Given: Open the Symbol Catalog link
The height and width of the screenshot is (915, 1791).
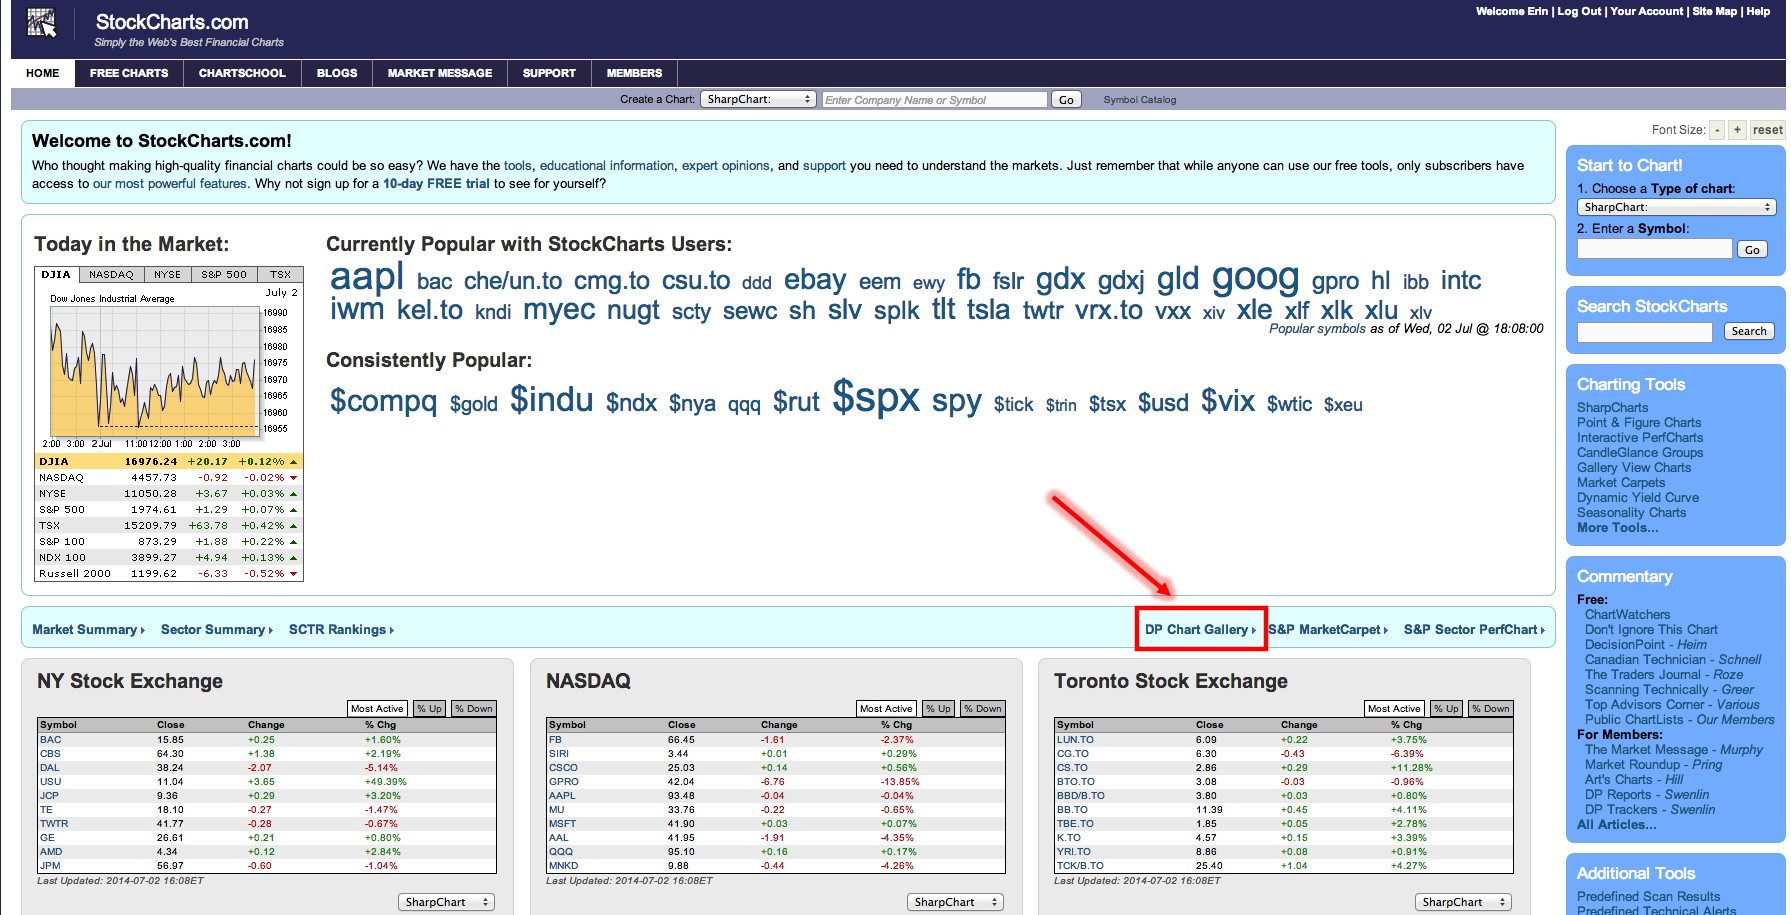Looking at the screenshot, I should point(1140,100).
